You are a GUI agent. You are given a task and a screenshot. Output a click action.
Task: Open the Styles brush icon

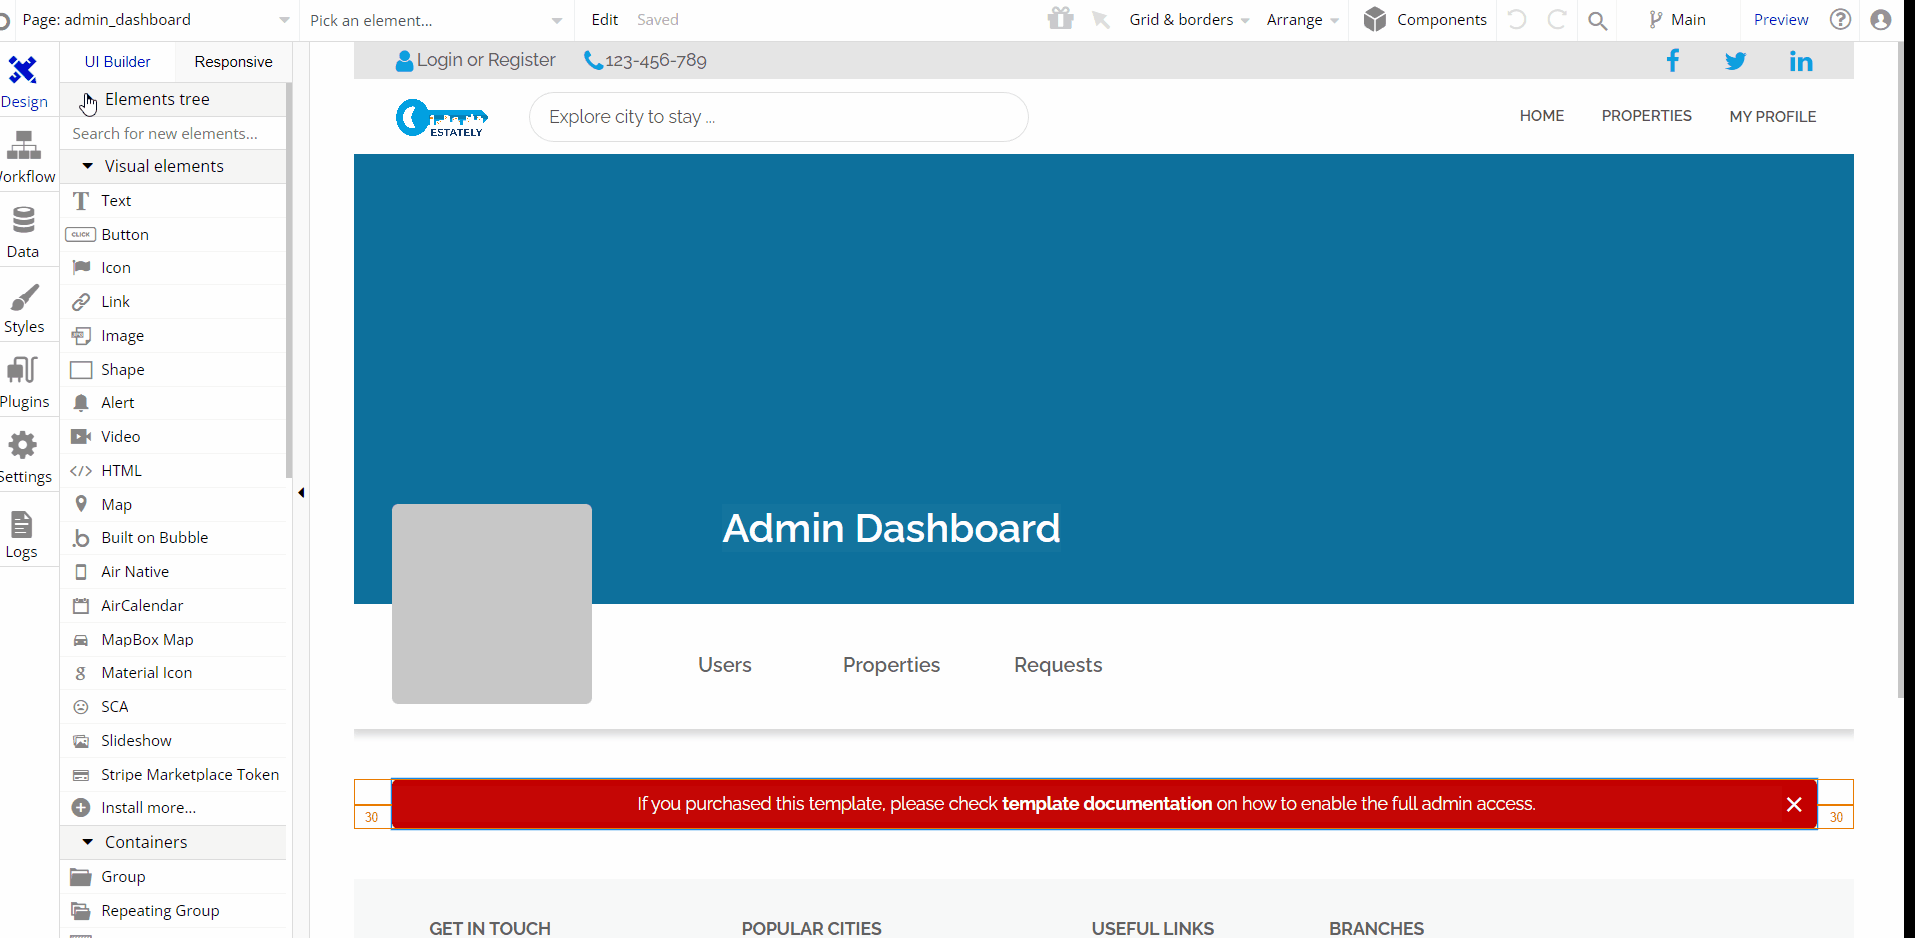click(24, 297)
